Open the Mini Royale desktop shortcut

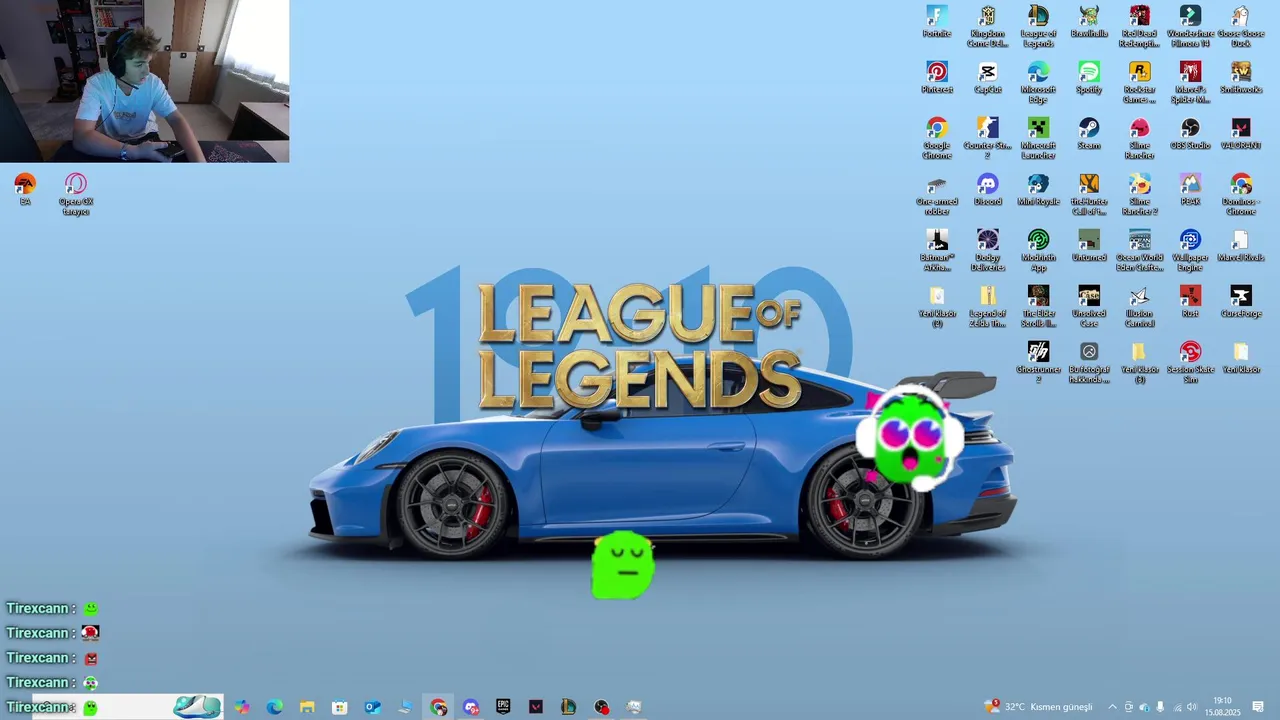click(x=1038, y=190)
